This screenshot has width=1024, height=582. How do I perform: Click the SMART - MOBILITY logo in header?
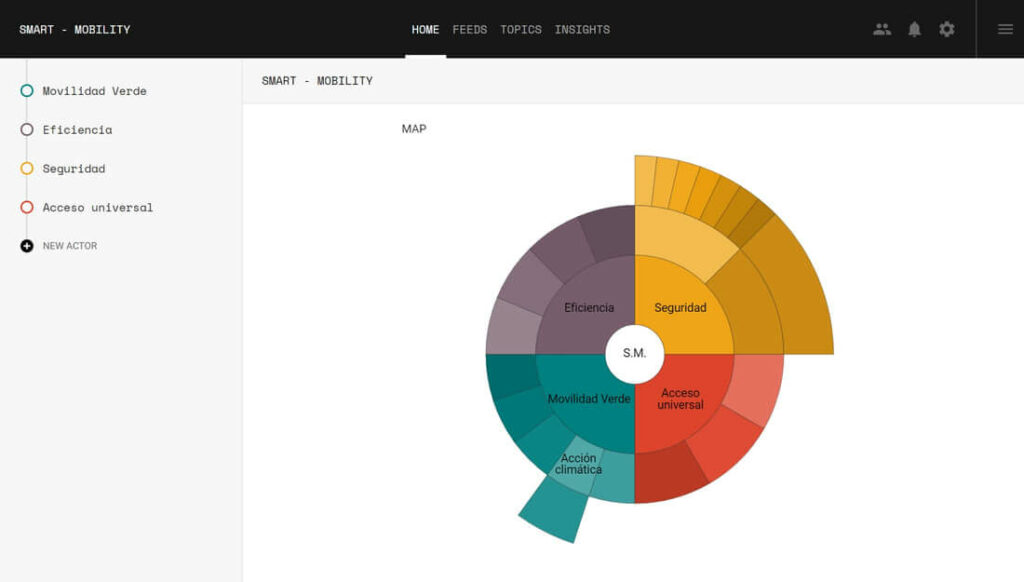tap(74, 29)
